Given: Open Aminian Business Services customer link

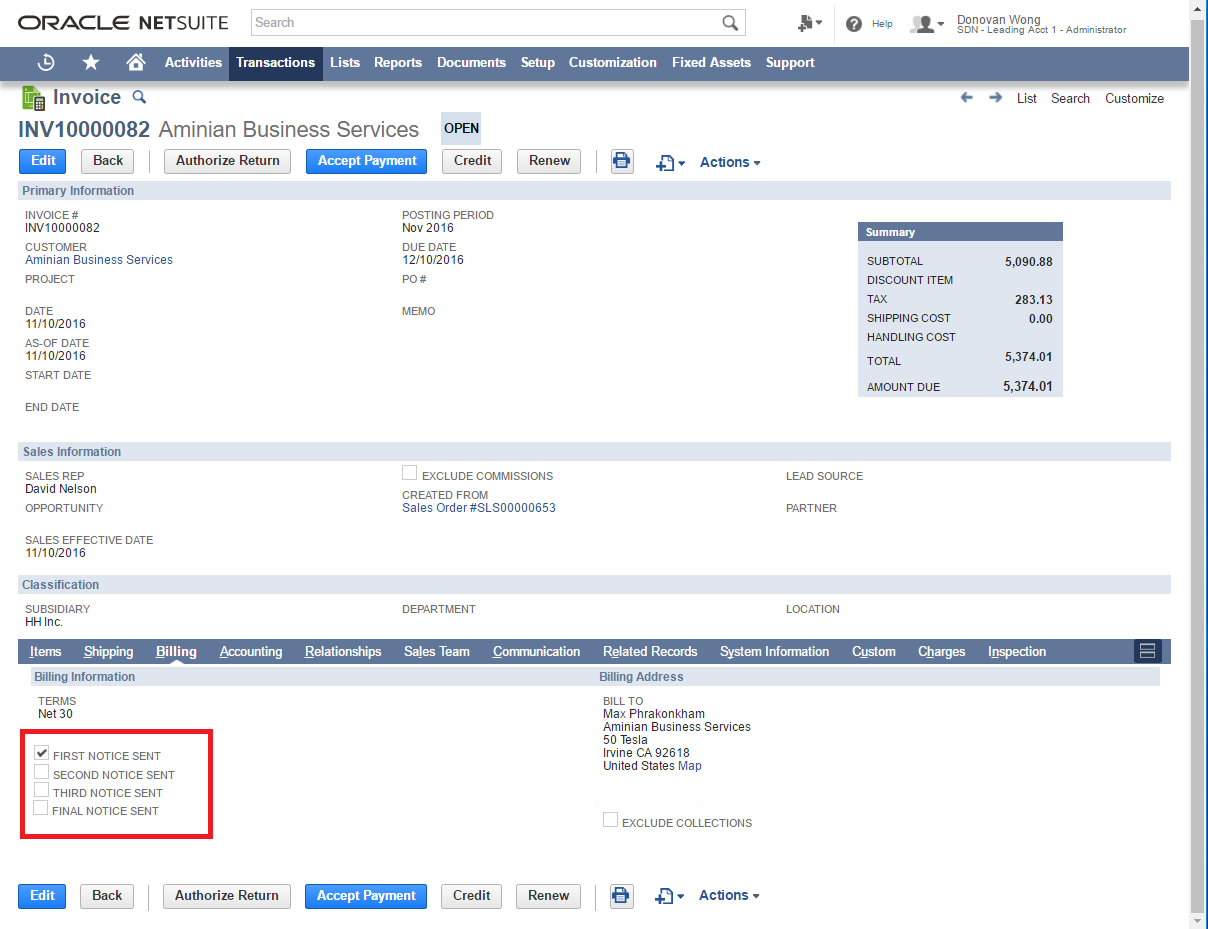Looking at the screenshot, I should (x=99, y=260).
